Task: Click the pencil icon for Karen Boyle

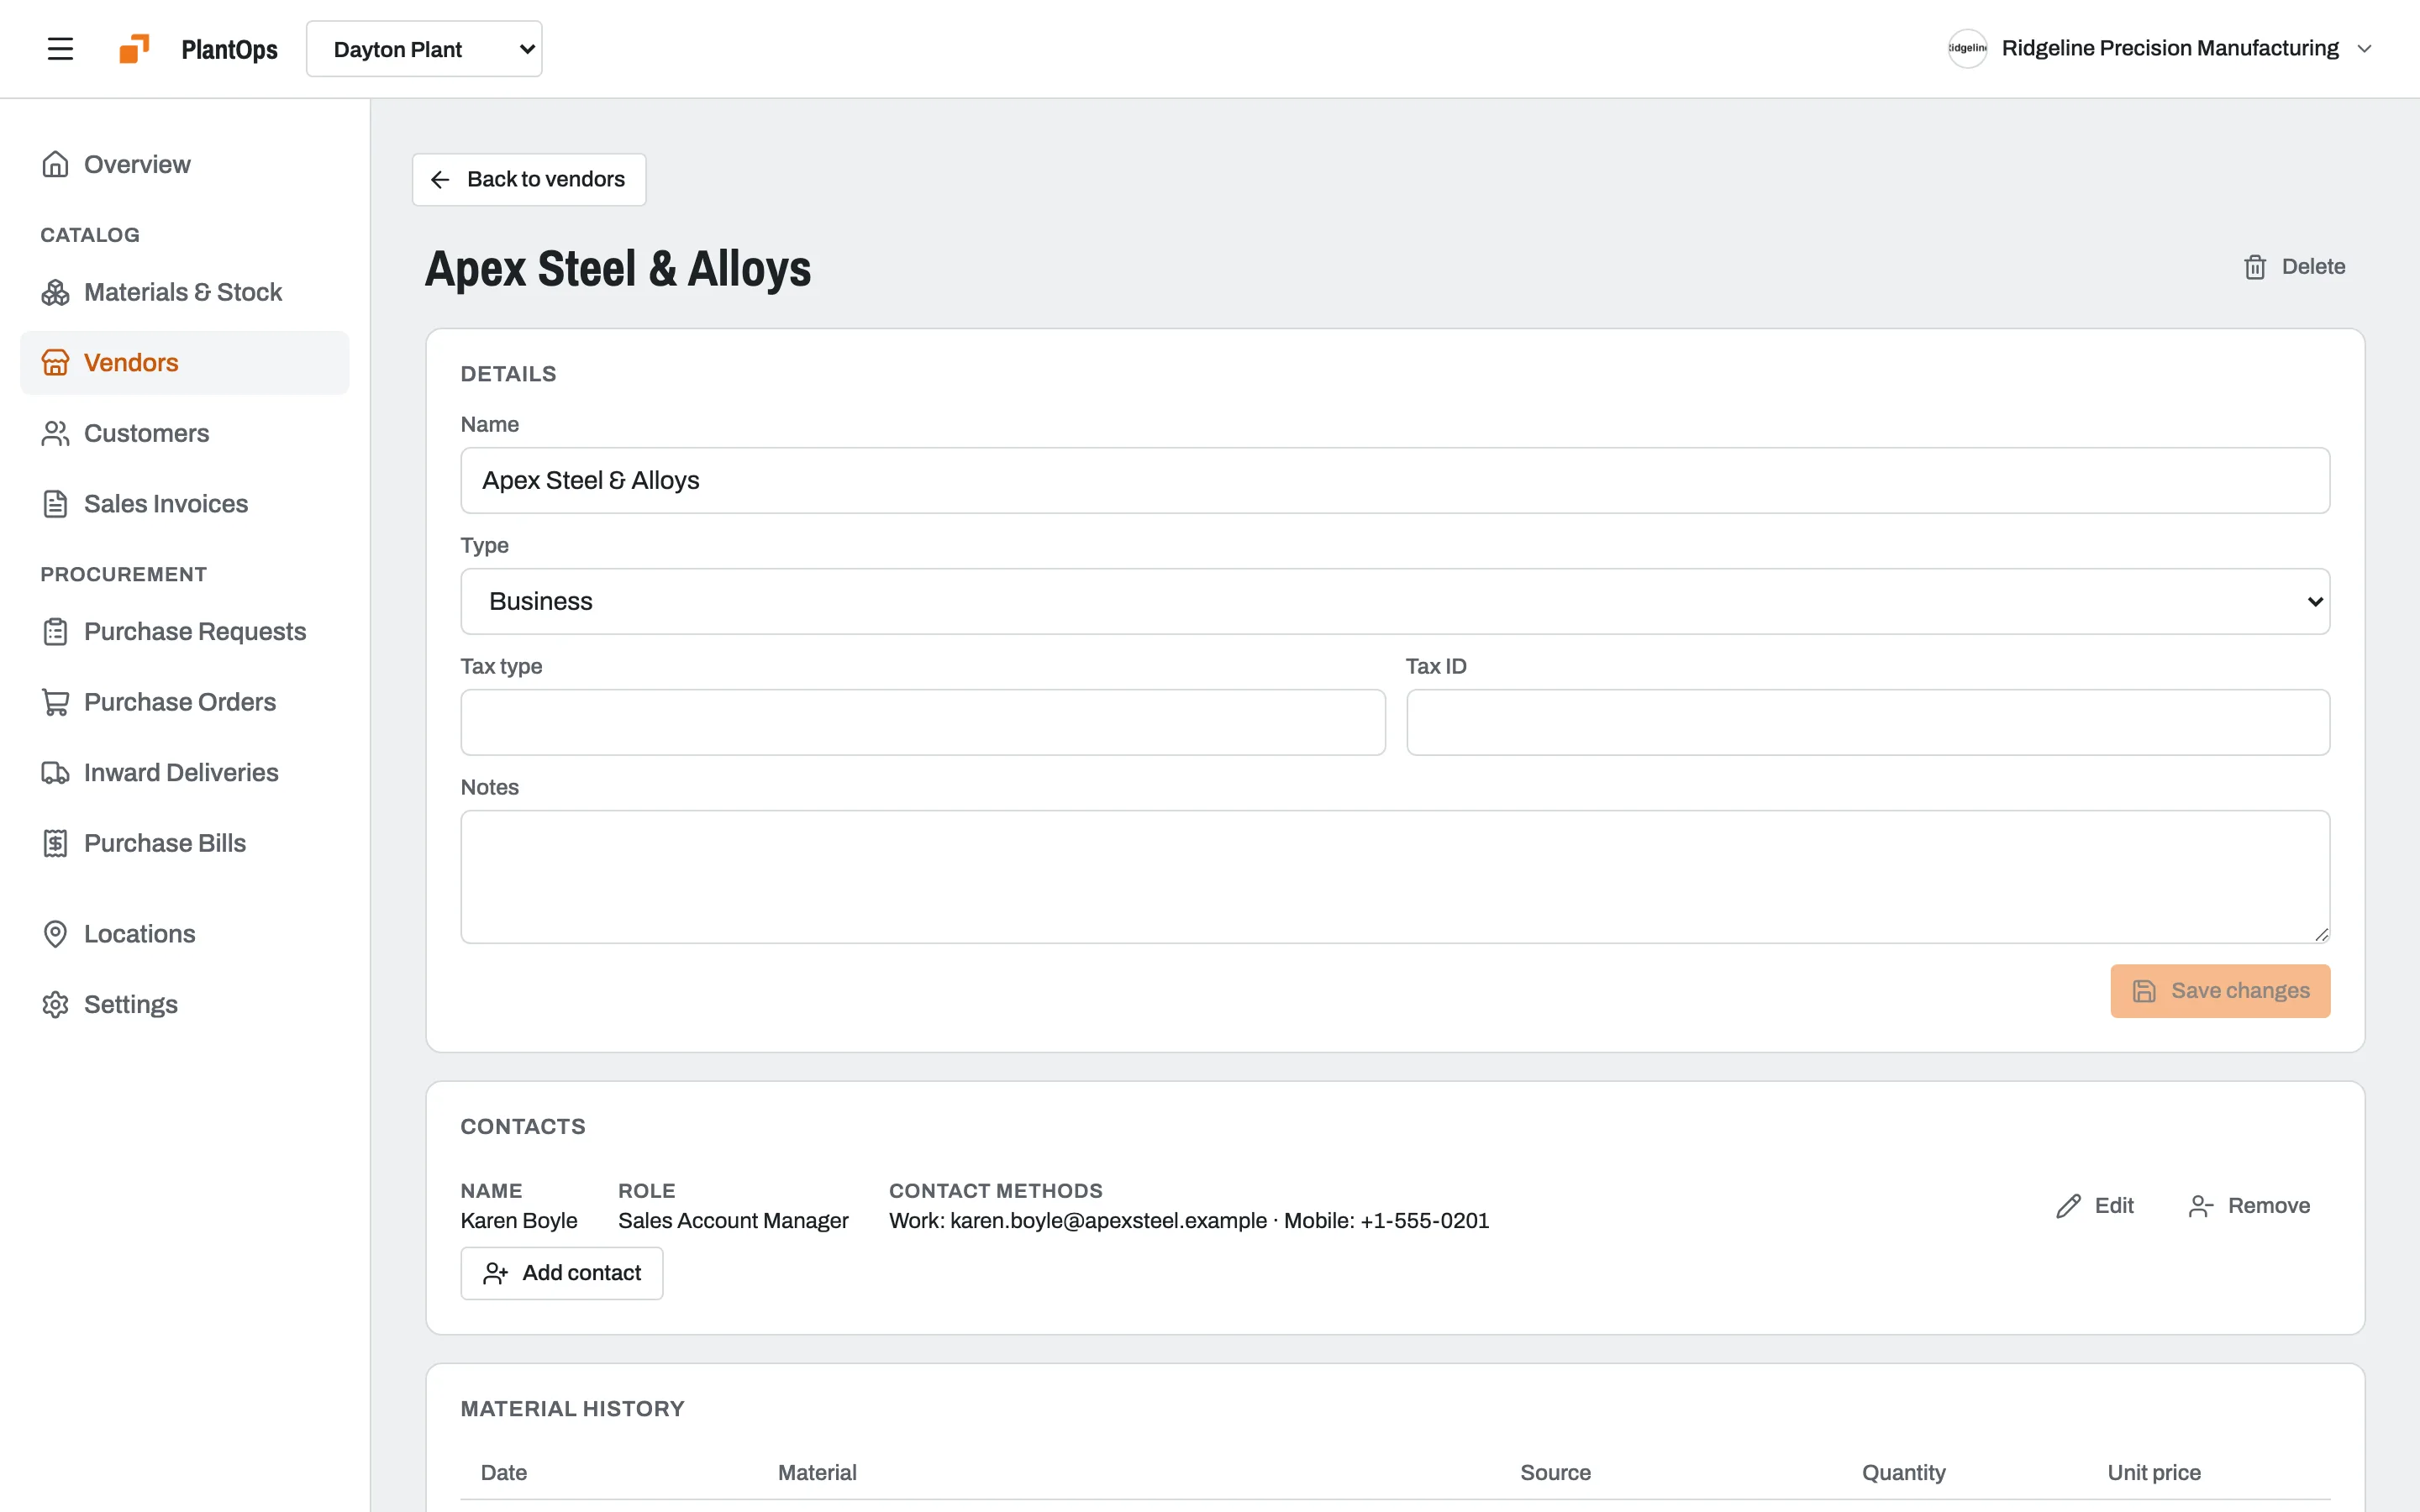Action: [x=2069, y=1206]
